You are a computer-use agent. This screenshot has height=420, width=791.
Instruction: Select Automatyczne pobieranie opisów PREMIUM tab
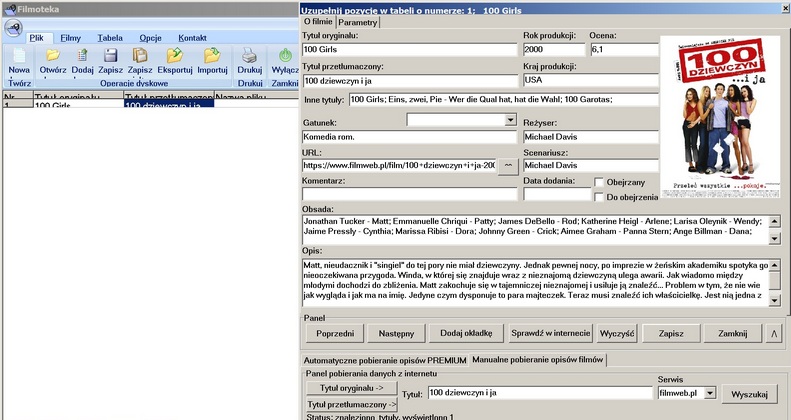[x=385, y=359]
